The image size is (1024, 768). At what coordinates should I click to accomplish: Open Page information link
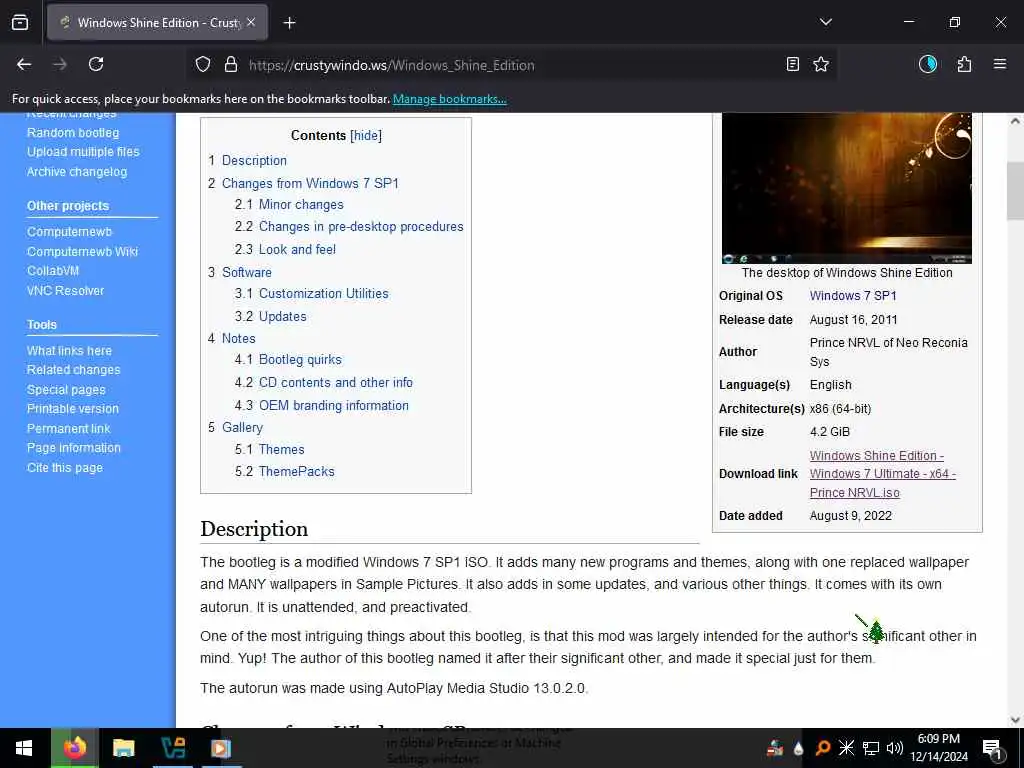tap(74, 448)
